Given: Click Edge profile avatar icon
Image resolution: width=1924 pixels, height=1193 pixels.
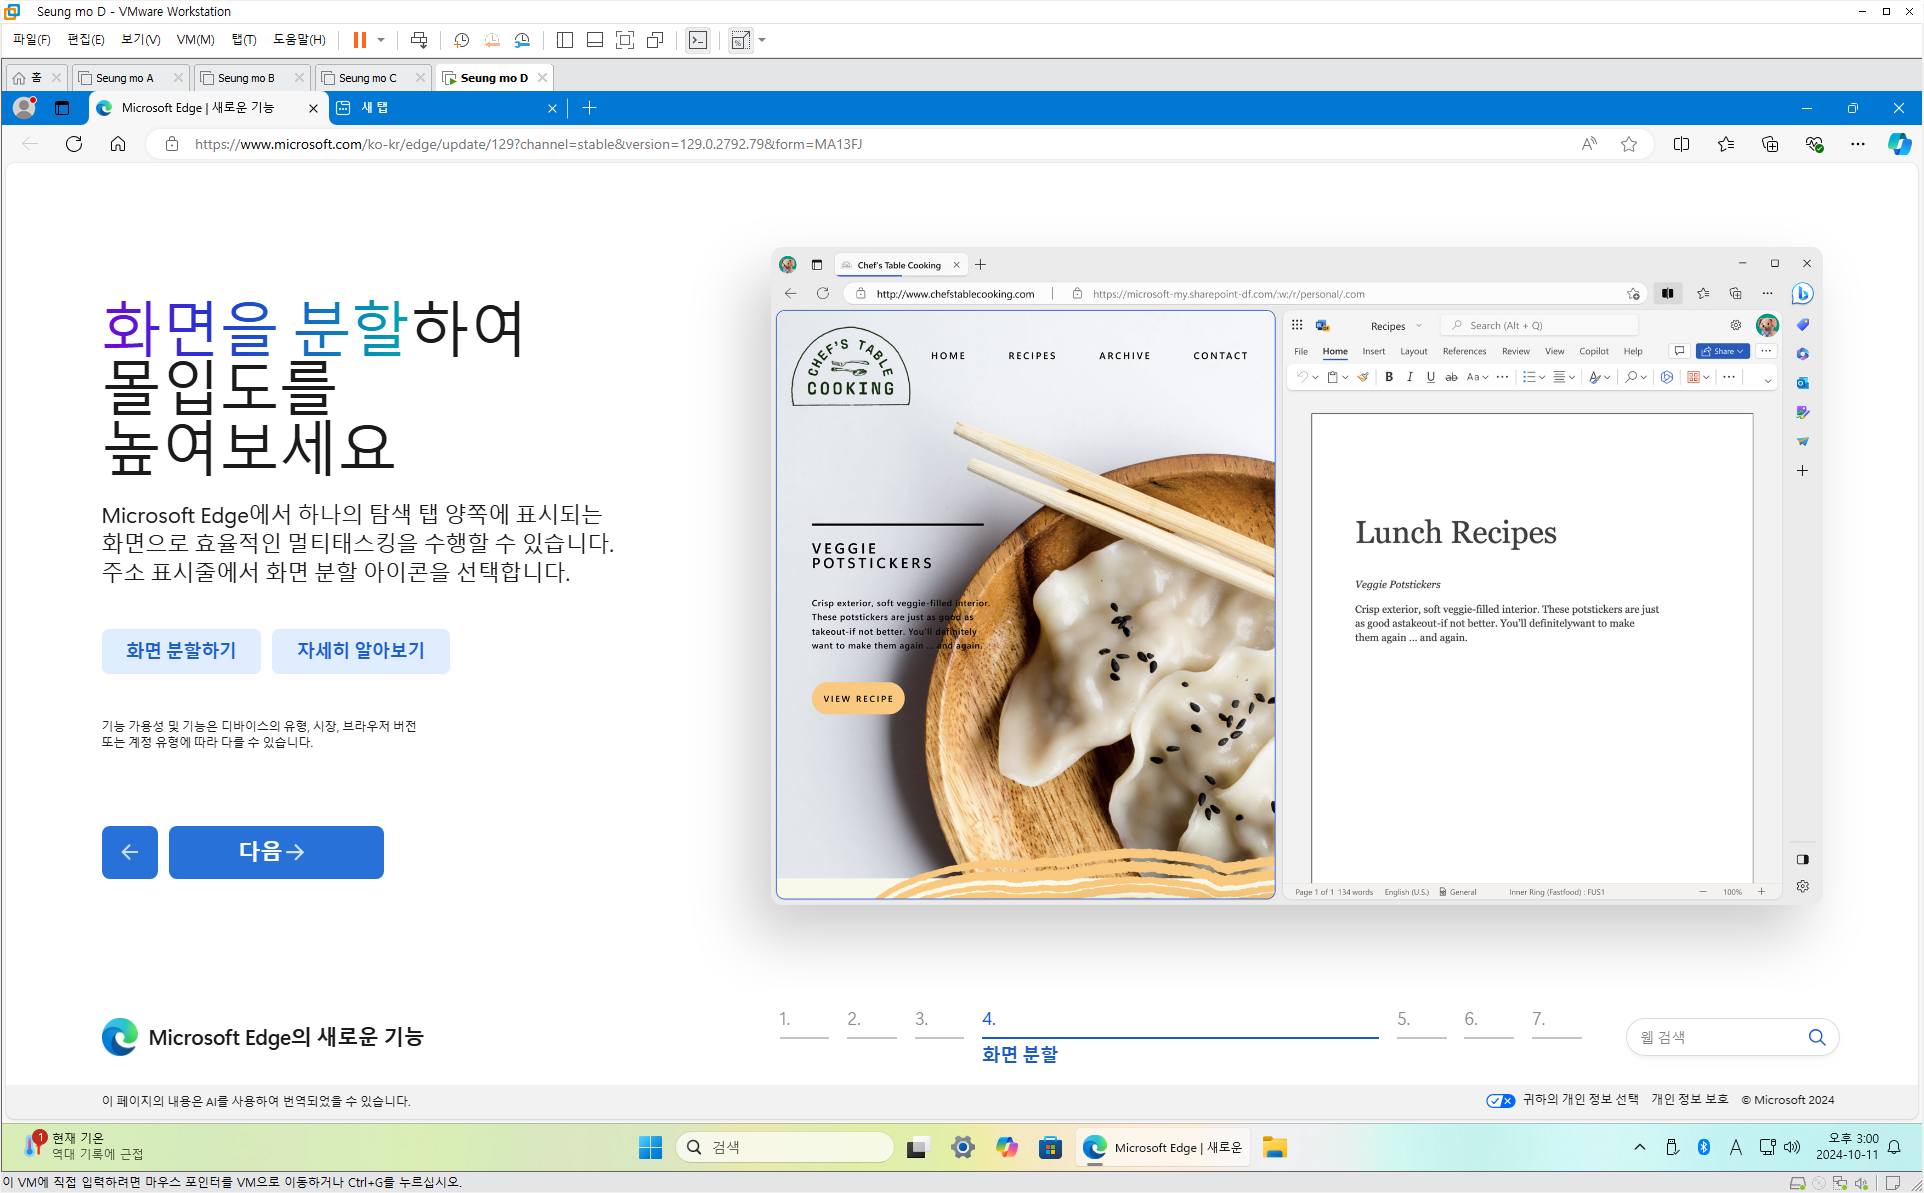Looking at the screenshot, I should coord(25,107).
